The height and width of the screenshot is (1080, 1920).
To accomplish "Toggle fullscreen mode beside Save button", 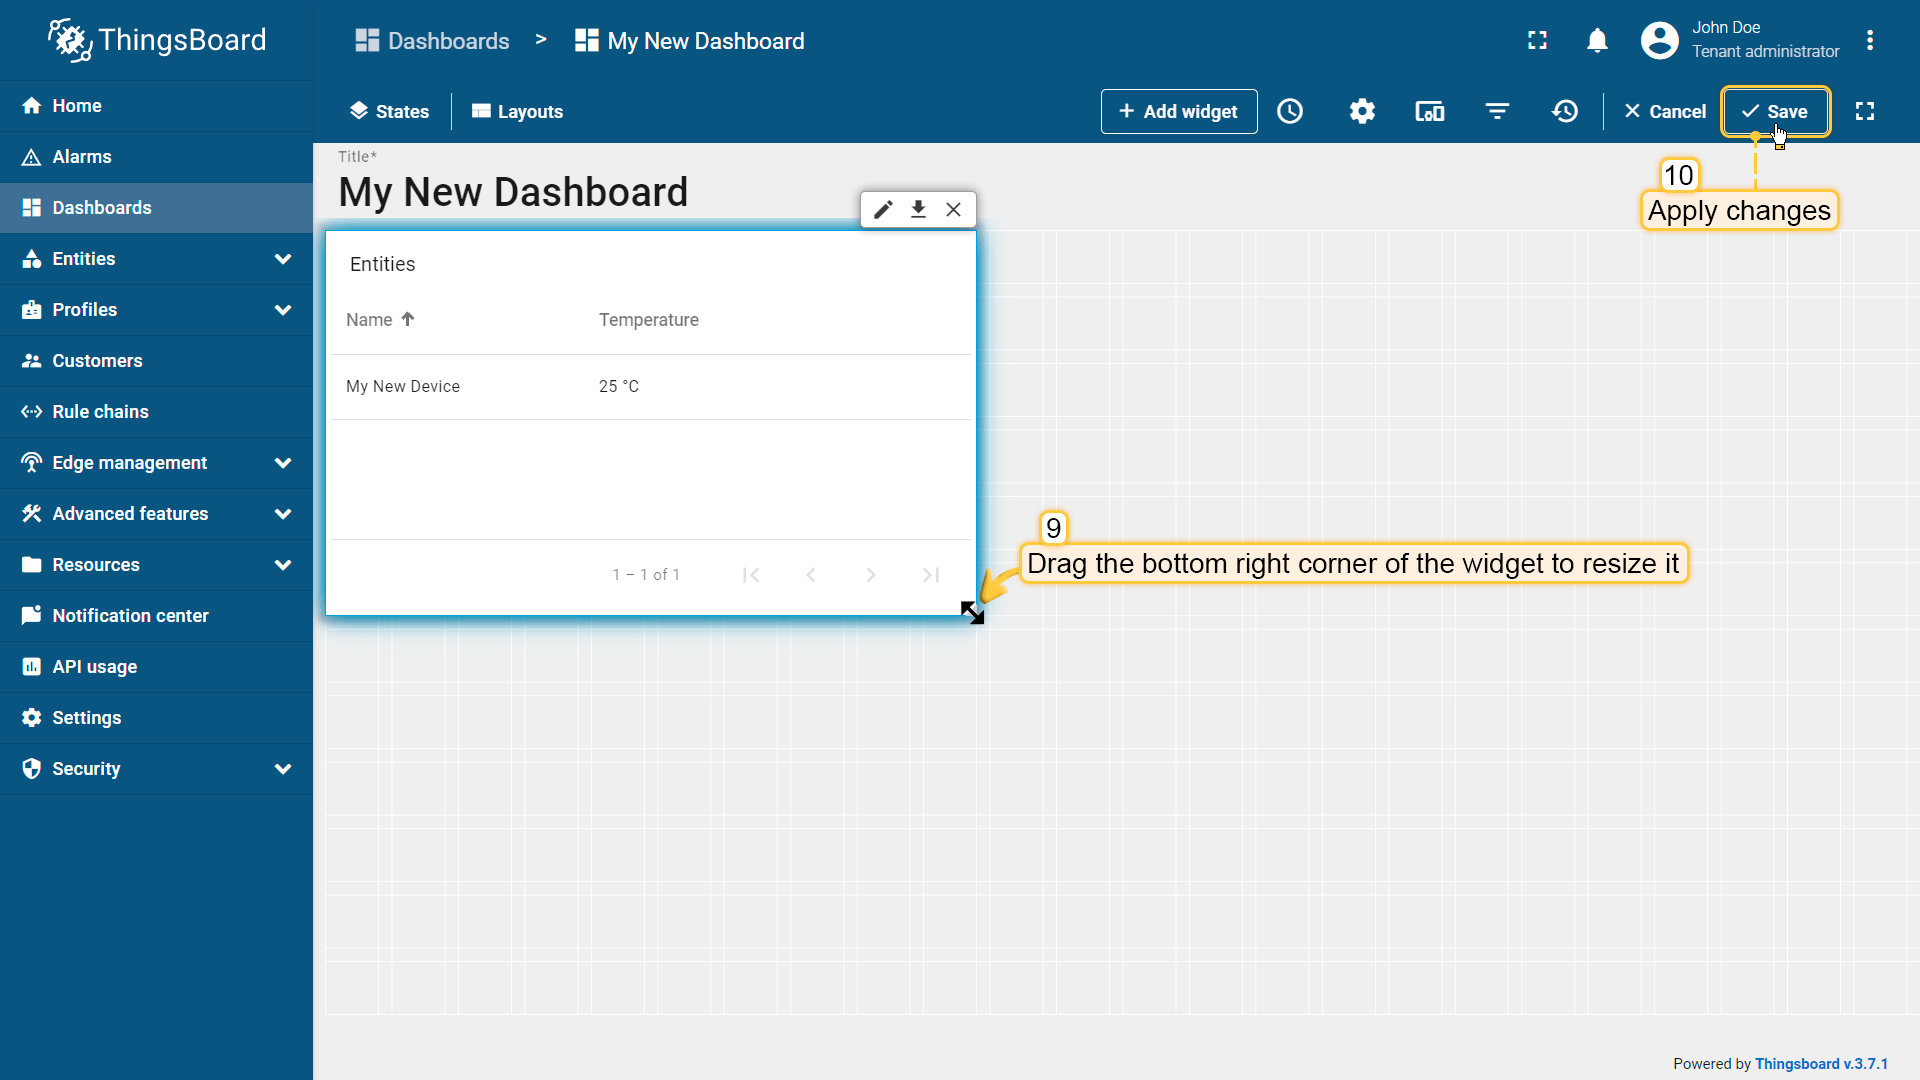I will tap(1865, 111).
